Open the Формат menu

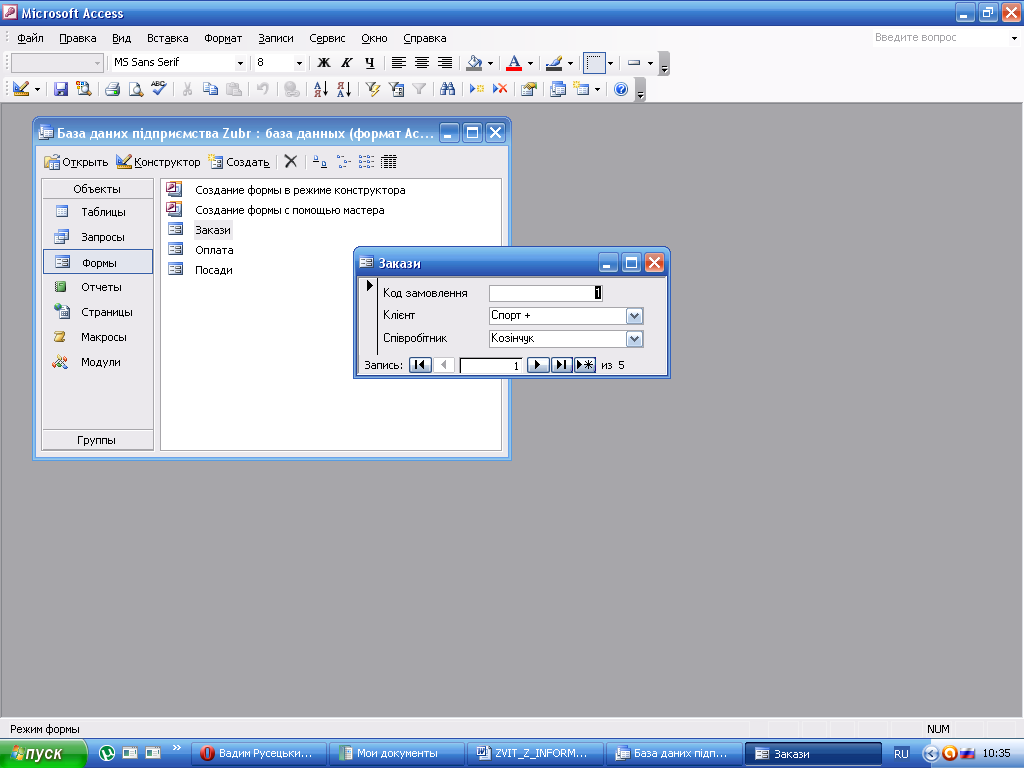(x=223, y=38)
